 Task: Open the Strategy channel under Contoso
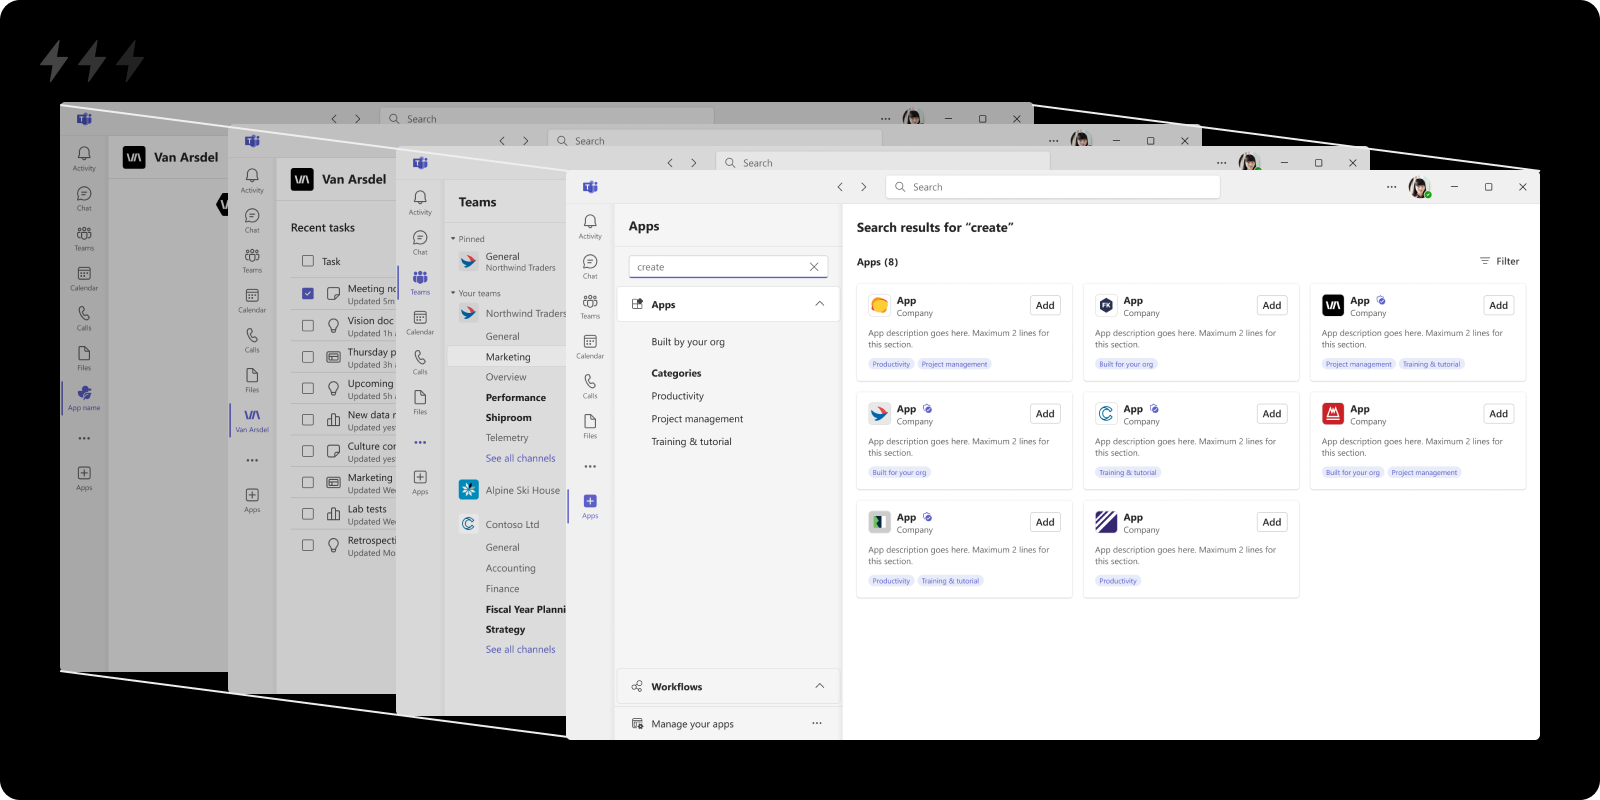click(x=507, y=629)
